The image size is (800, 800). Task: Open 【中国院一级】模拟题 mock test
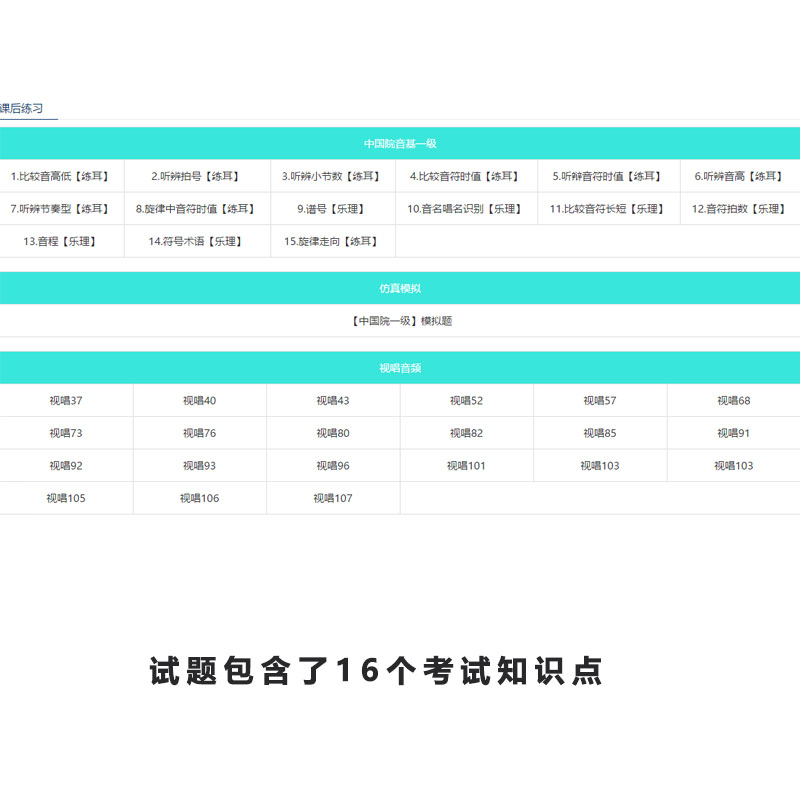coord(402,321)
